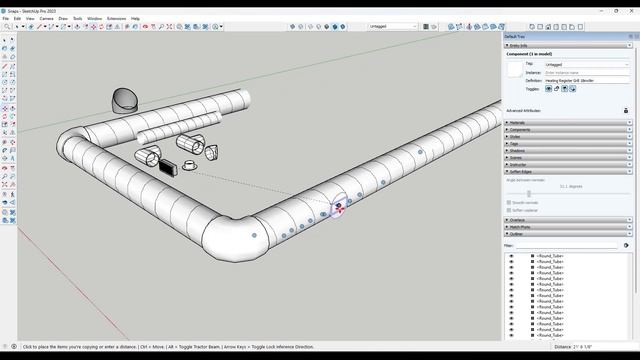
Task: Select Line tool in left toolbar
Action: (4, 66)
